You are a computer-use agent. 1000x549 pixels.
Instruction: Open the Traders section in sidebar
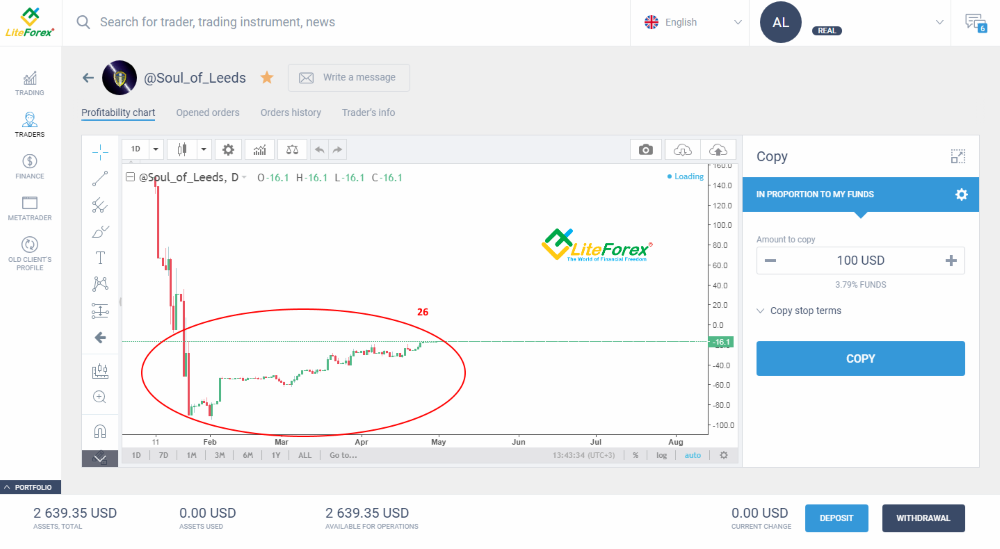click(x=30, y=125)
